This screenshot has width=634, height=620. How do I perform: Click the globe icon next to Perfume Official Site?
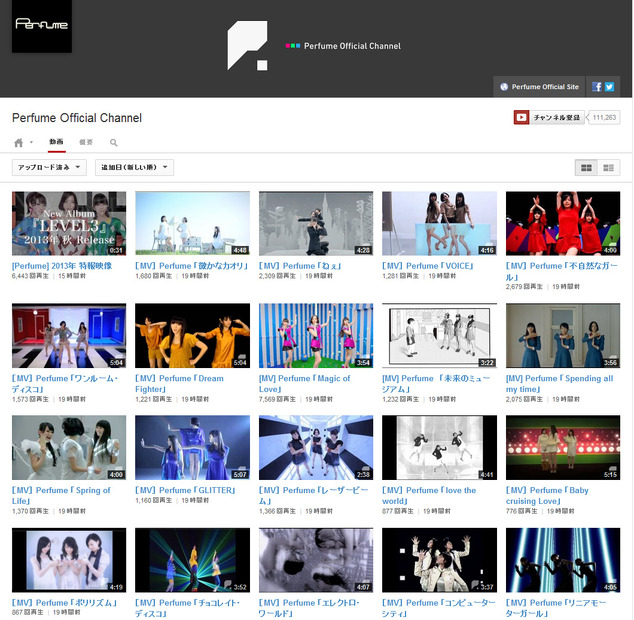(x=504, y=87)
